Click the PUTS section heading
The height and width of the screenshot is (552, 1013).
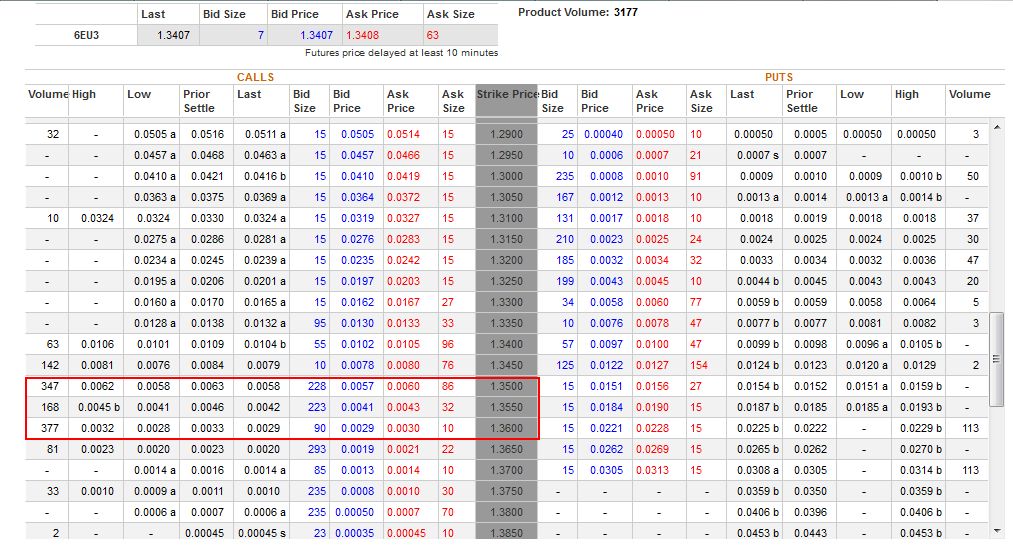pos(778,77)
